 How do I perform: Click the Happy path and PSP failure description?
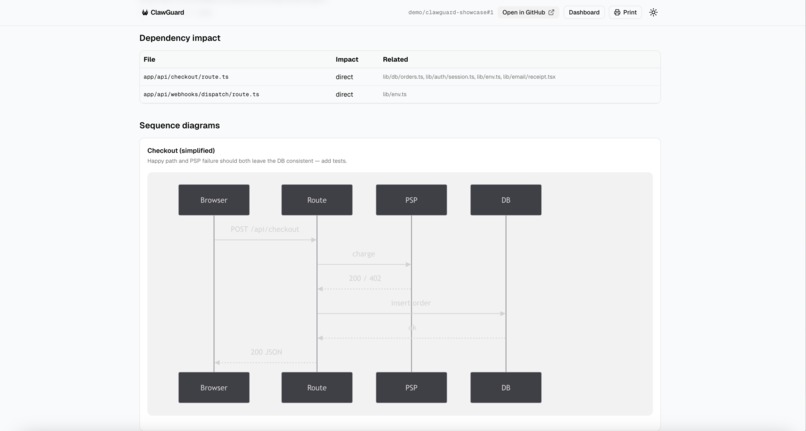click(x=247, y=161)
